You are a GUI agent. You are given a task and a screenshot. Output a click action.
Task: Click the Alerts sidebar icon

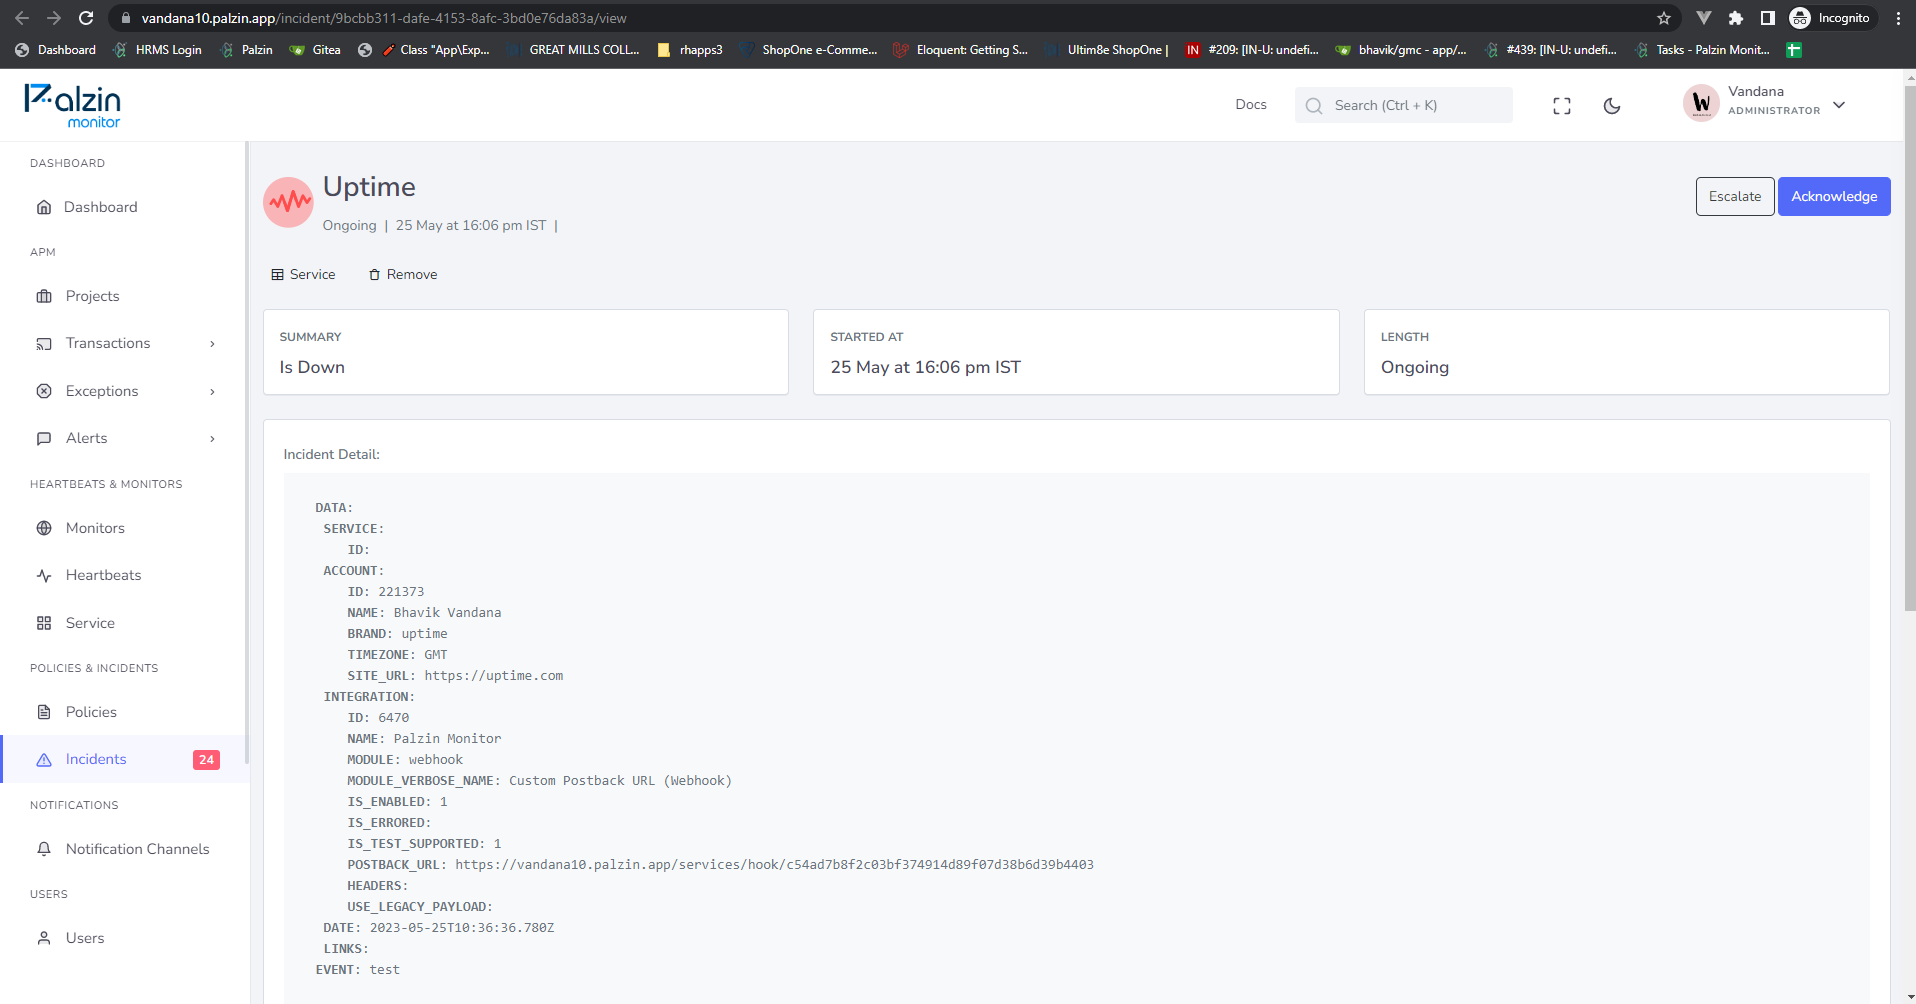click(44, 438)
